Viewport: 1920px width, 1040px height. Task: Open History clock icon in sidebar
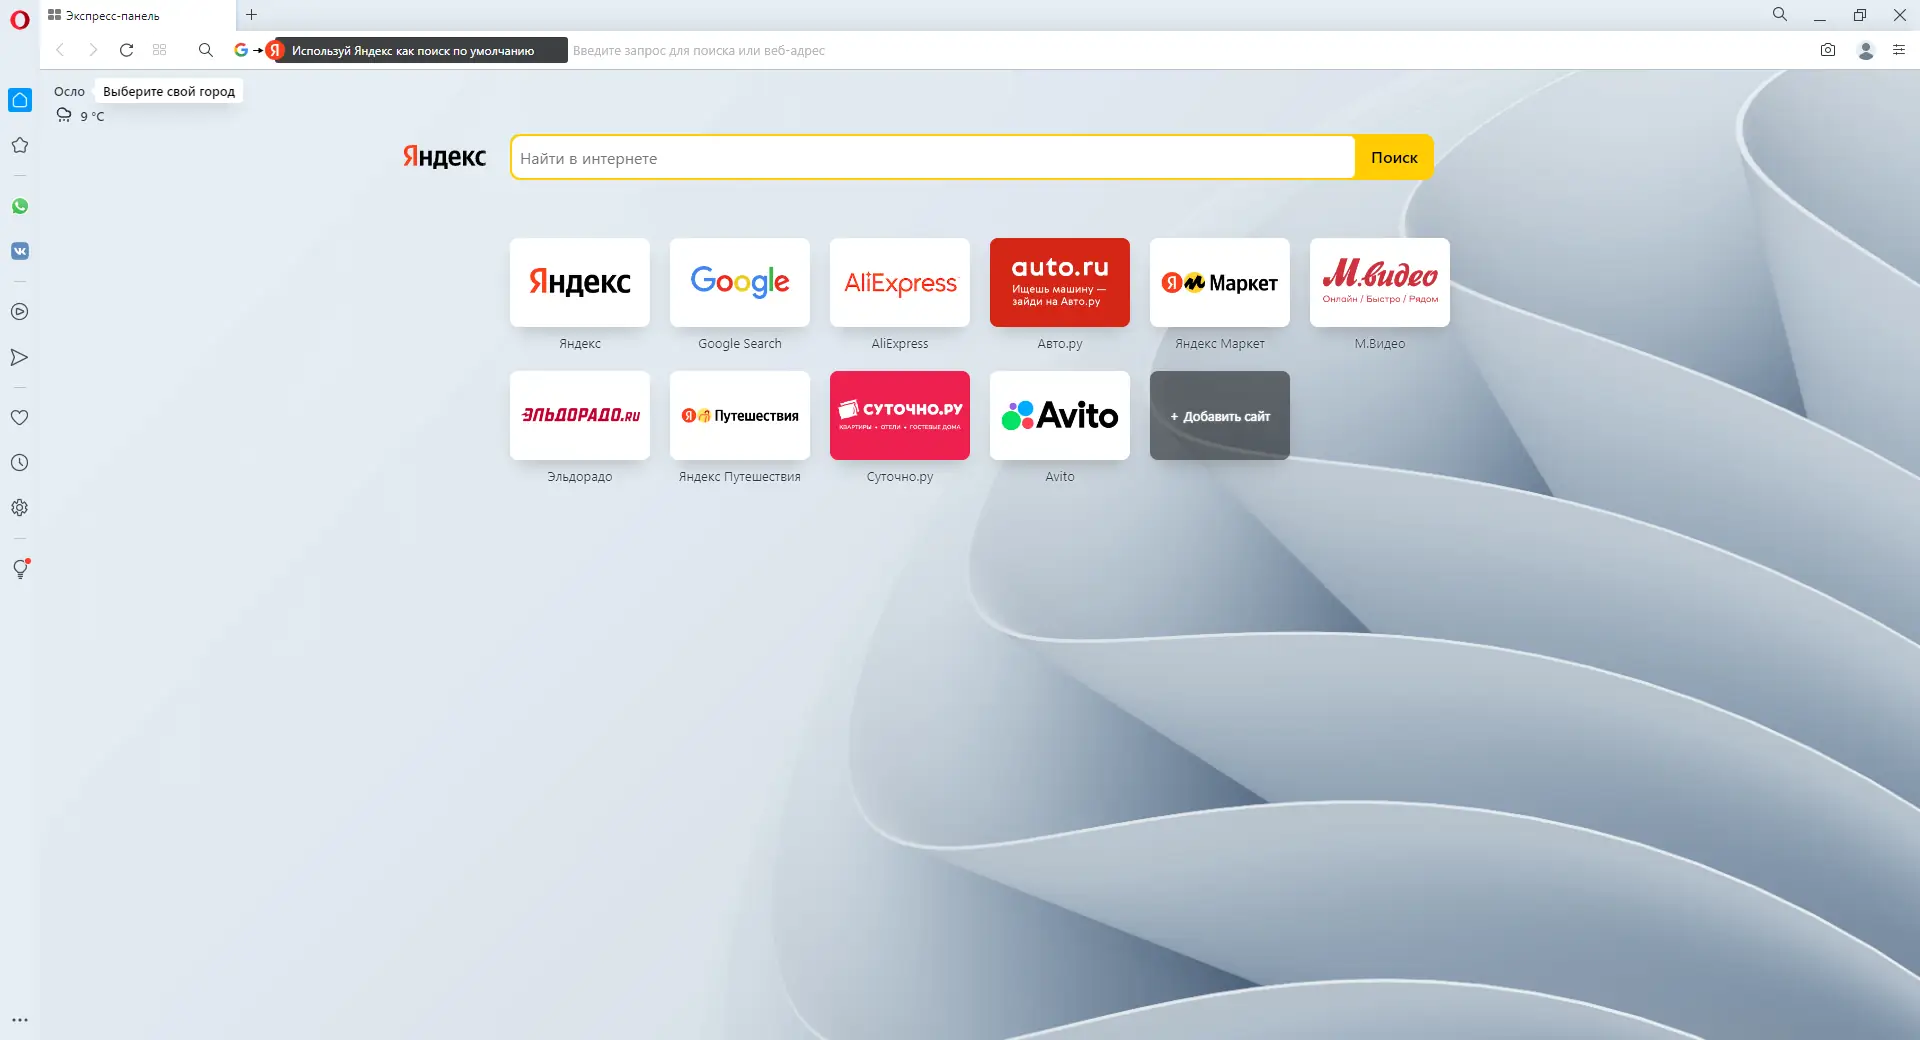click(x=20, y=463)
